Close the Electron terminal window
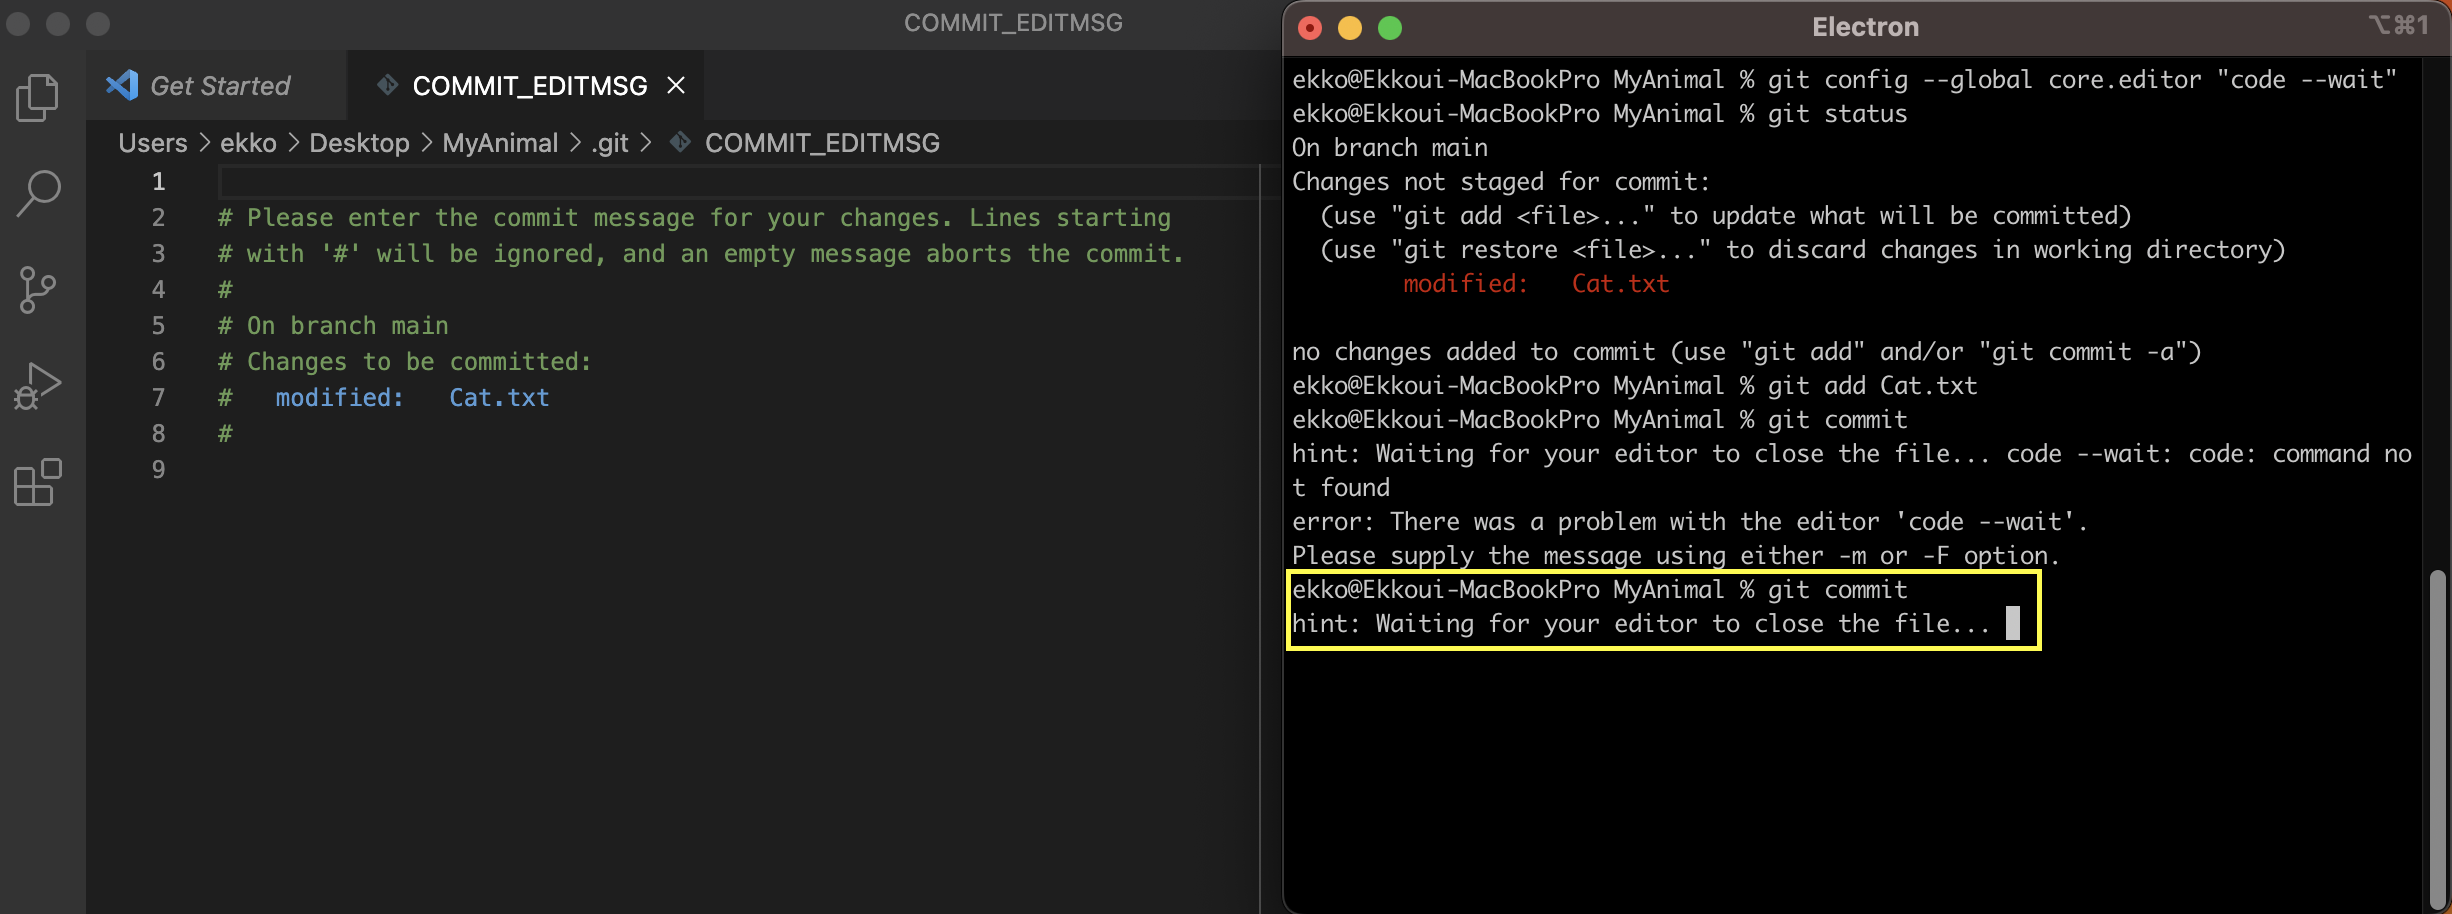Image resolution: width=2452 pixels, height=914 pixels. (1310, 28)
